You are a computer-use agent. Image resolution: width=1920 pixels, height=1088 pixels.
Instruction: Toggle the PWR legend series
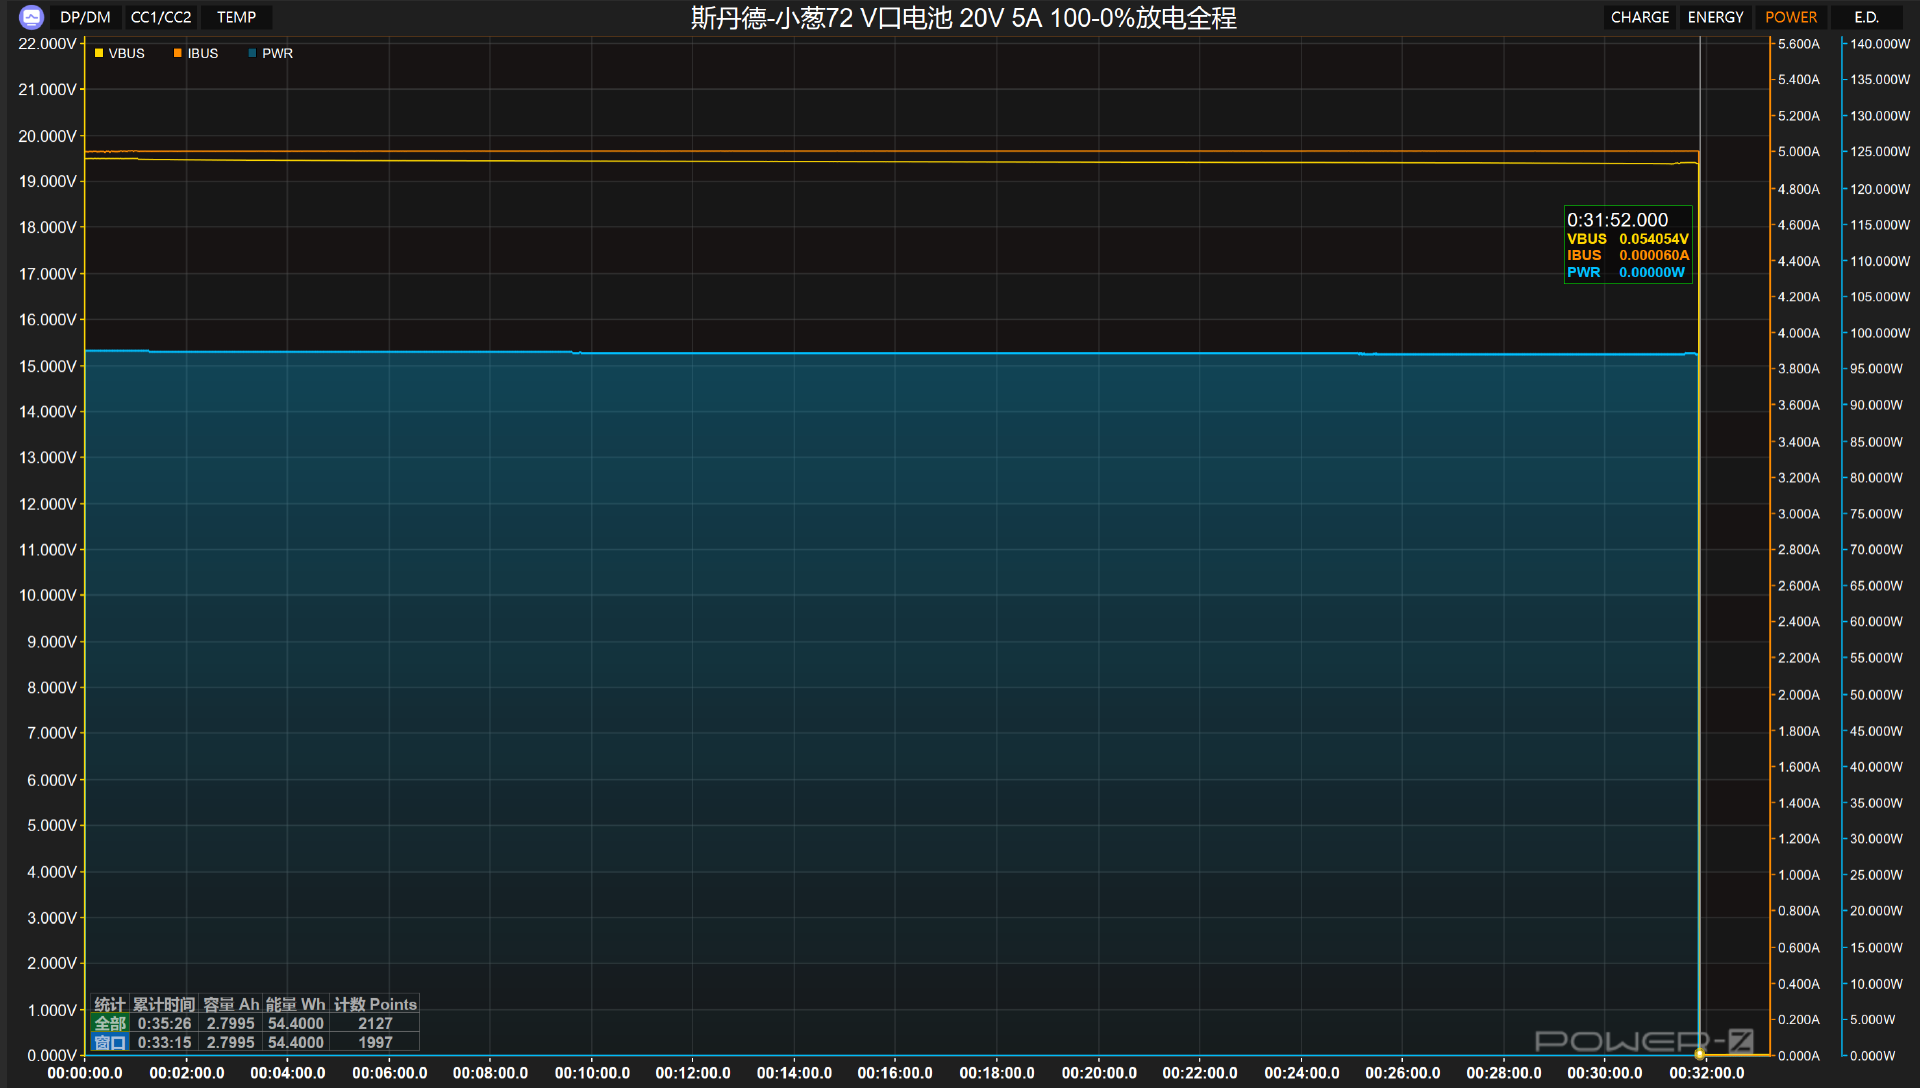click(x=271, y=53)
